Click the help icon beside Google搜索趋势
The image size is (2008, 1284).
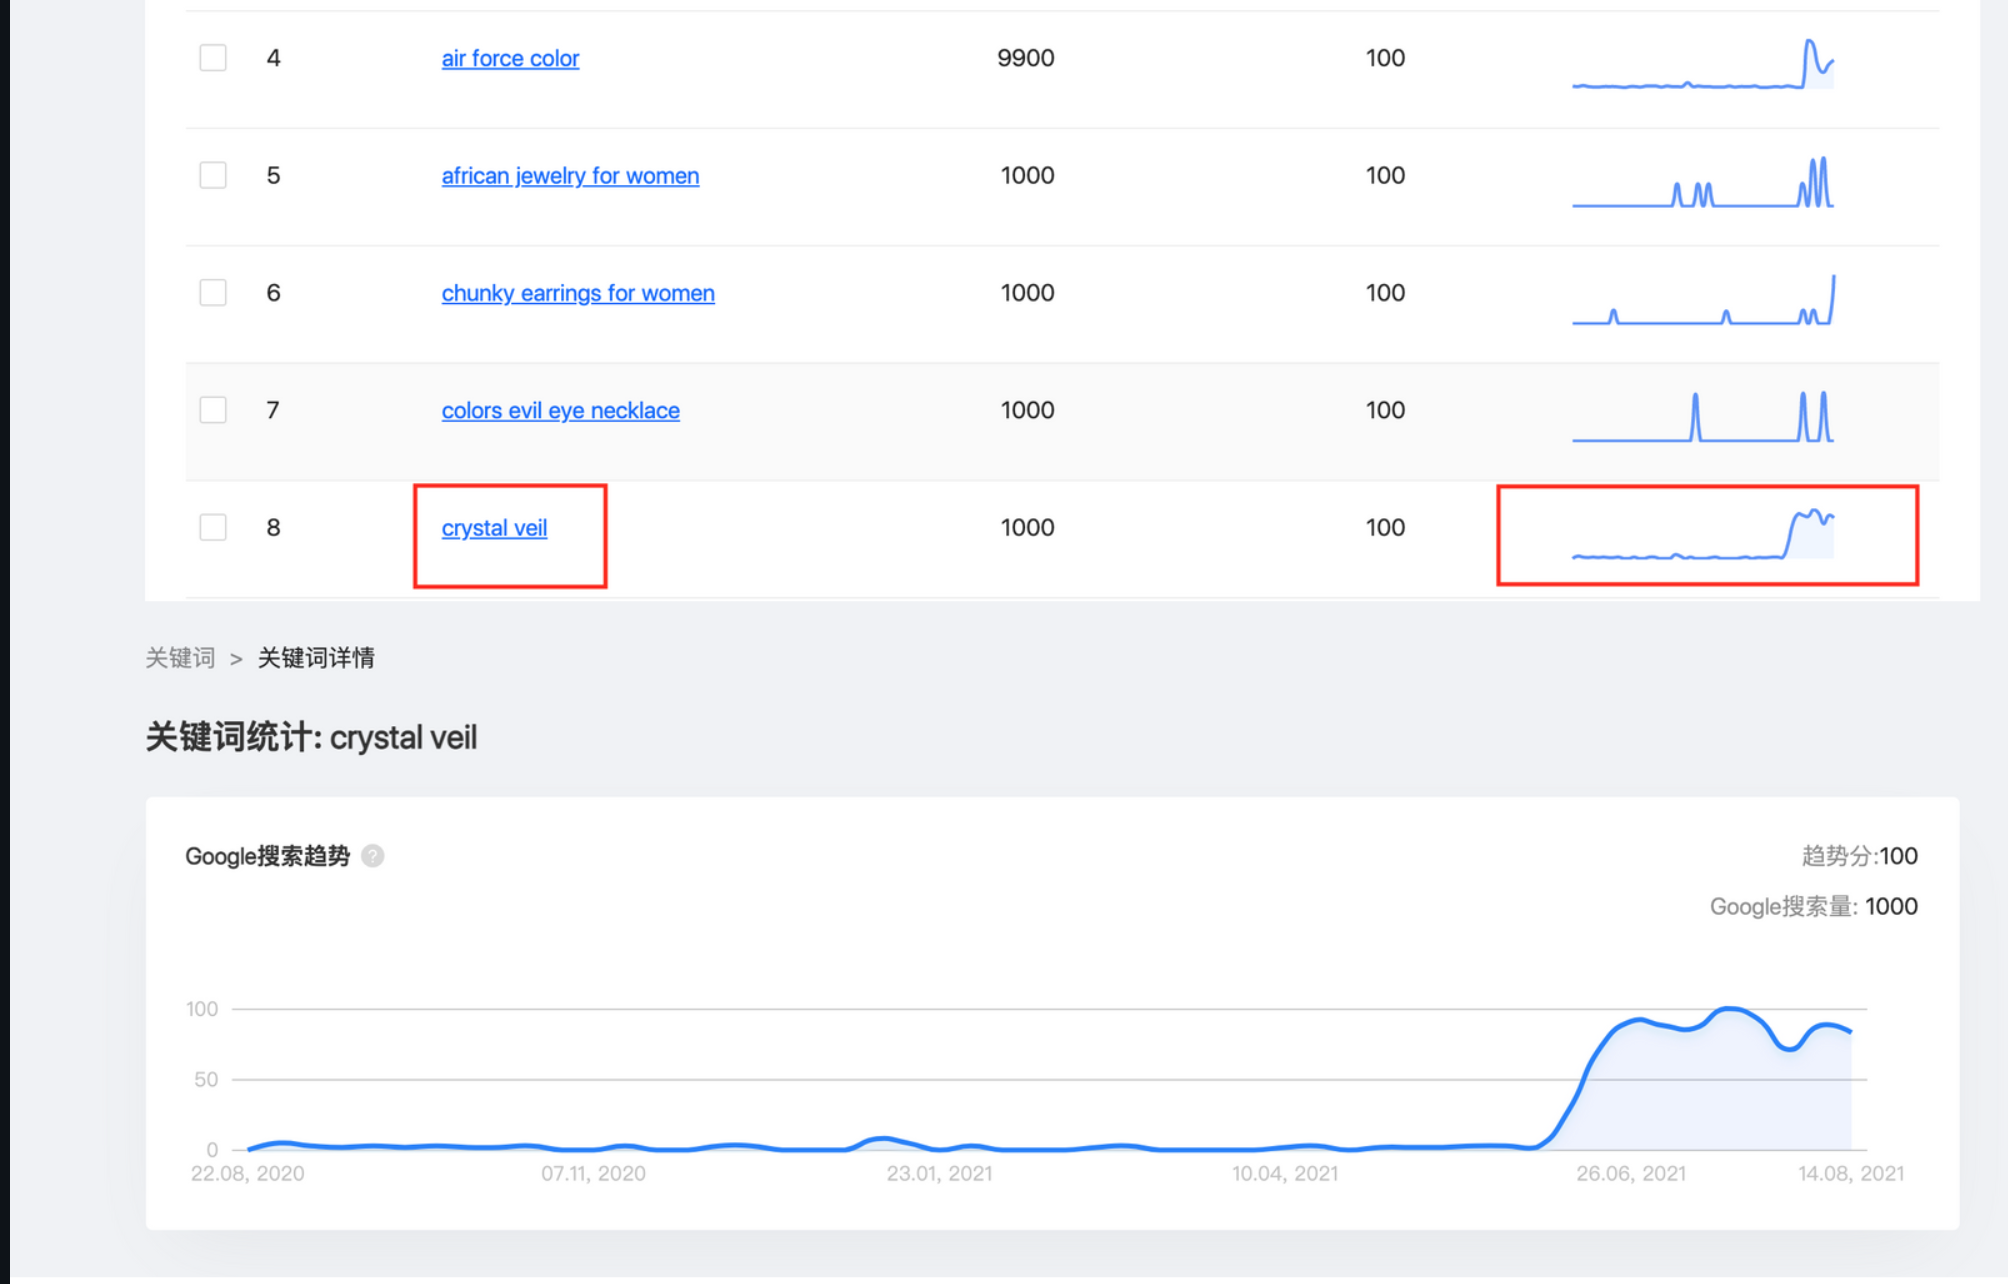[372, 856]
